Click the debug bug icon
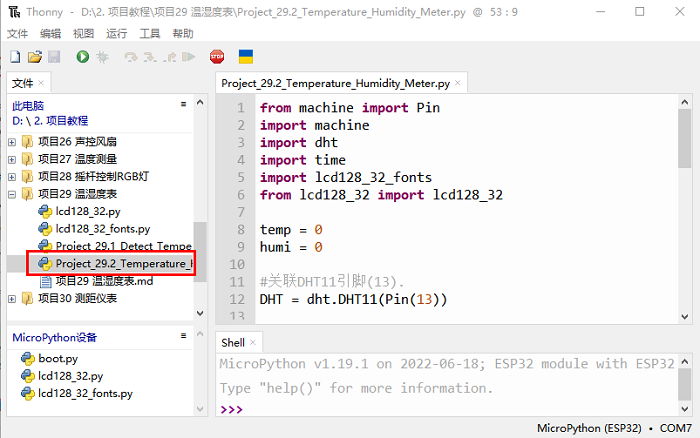700x438 pixels. click(101, 57)
